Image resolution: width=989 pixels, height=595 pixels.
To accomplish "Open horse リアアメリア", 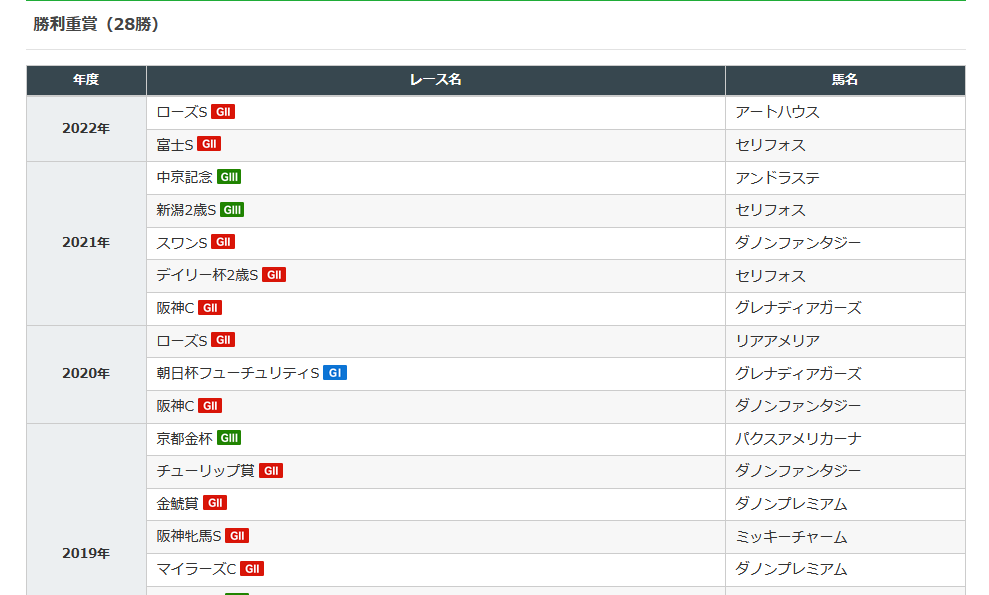I will (x=777, y=341).
